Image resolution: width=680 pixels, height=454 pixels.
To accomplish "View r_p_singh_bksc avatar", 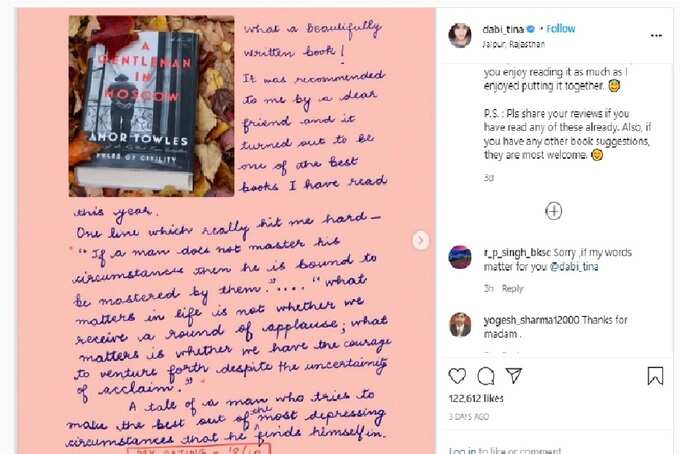I will click(x=460, y=257).
